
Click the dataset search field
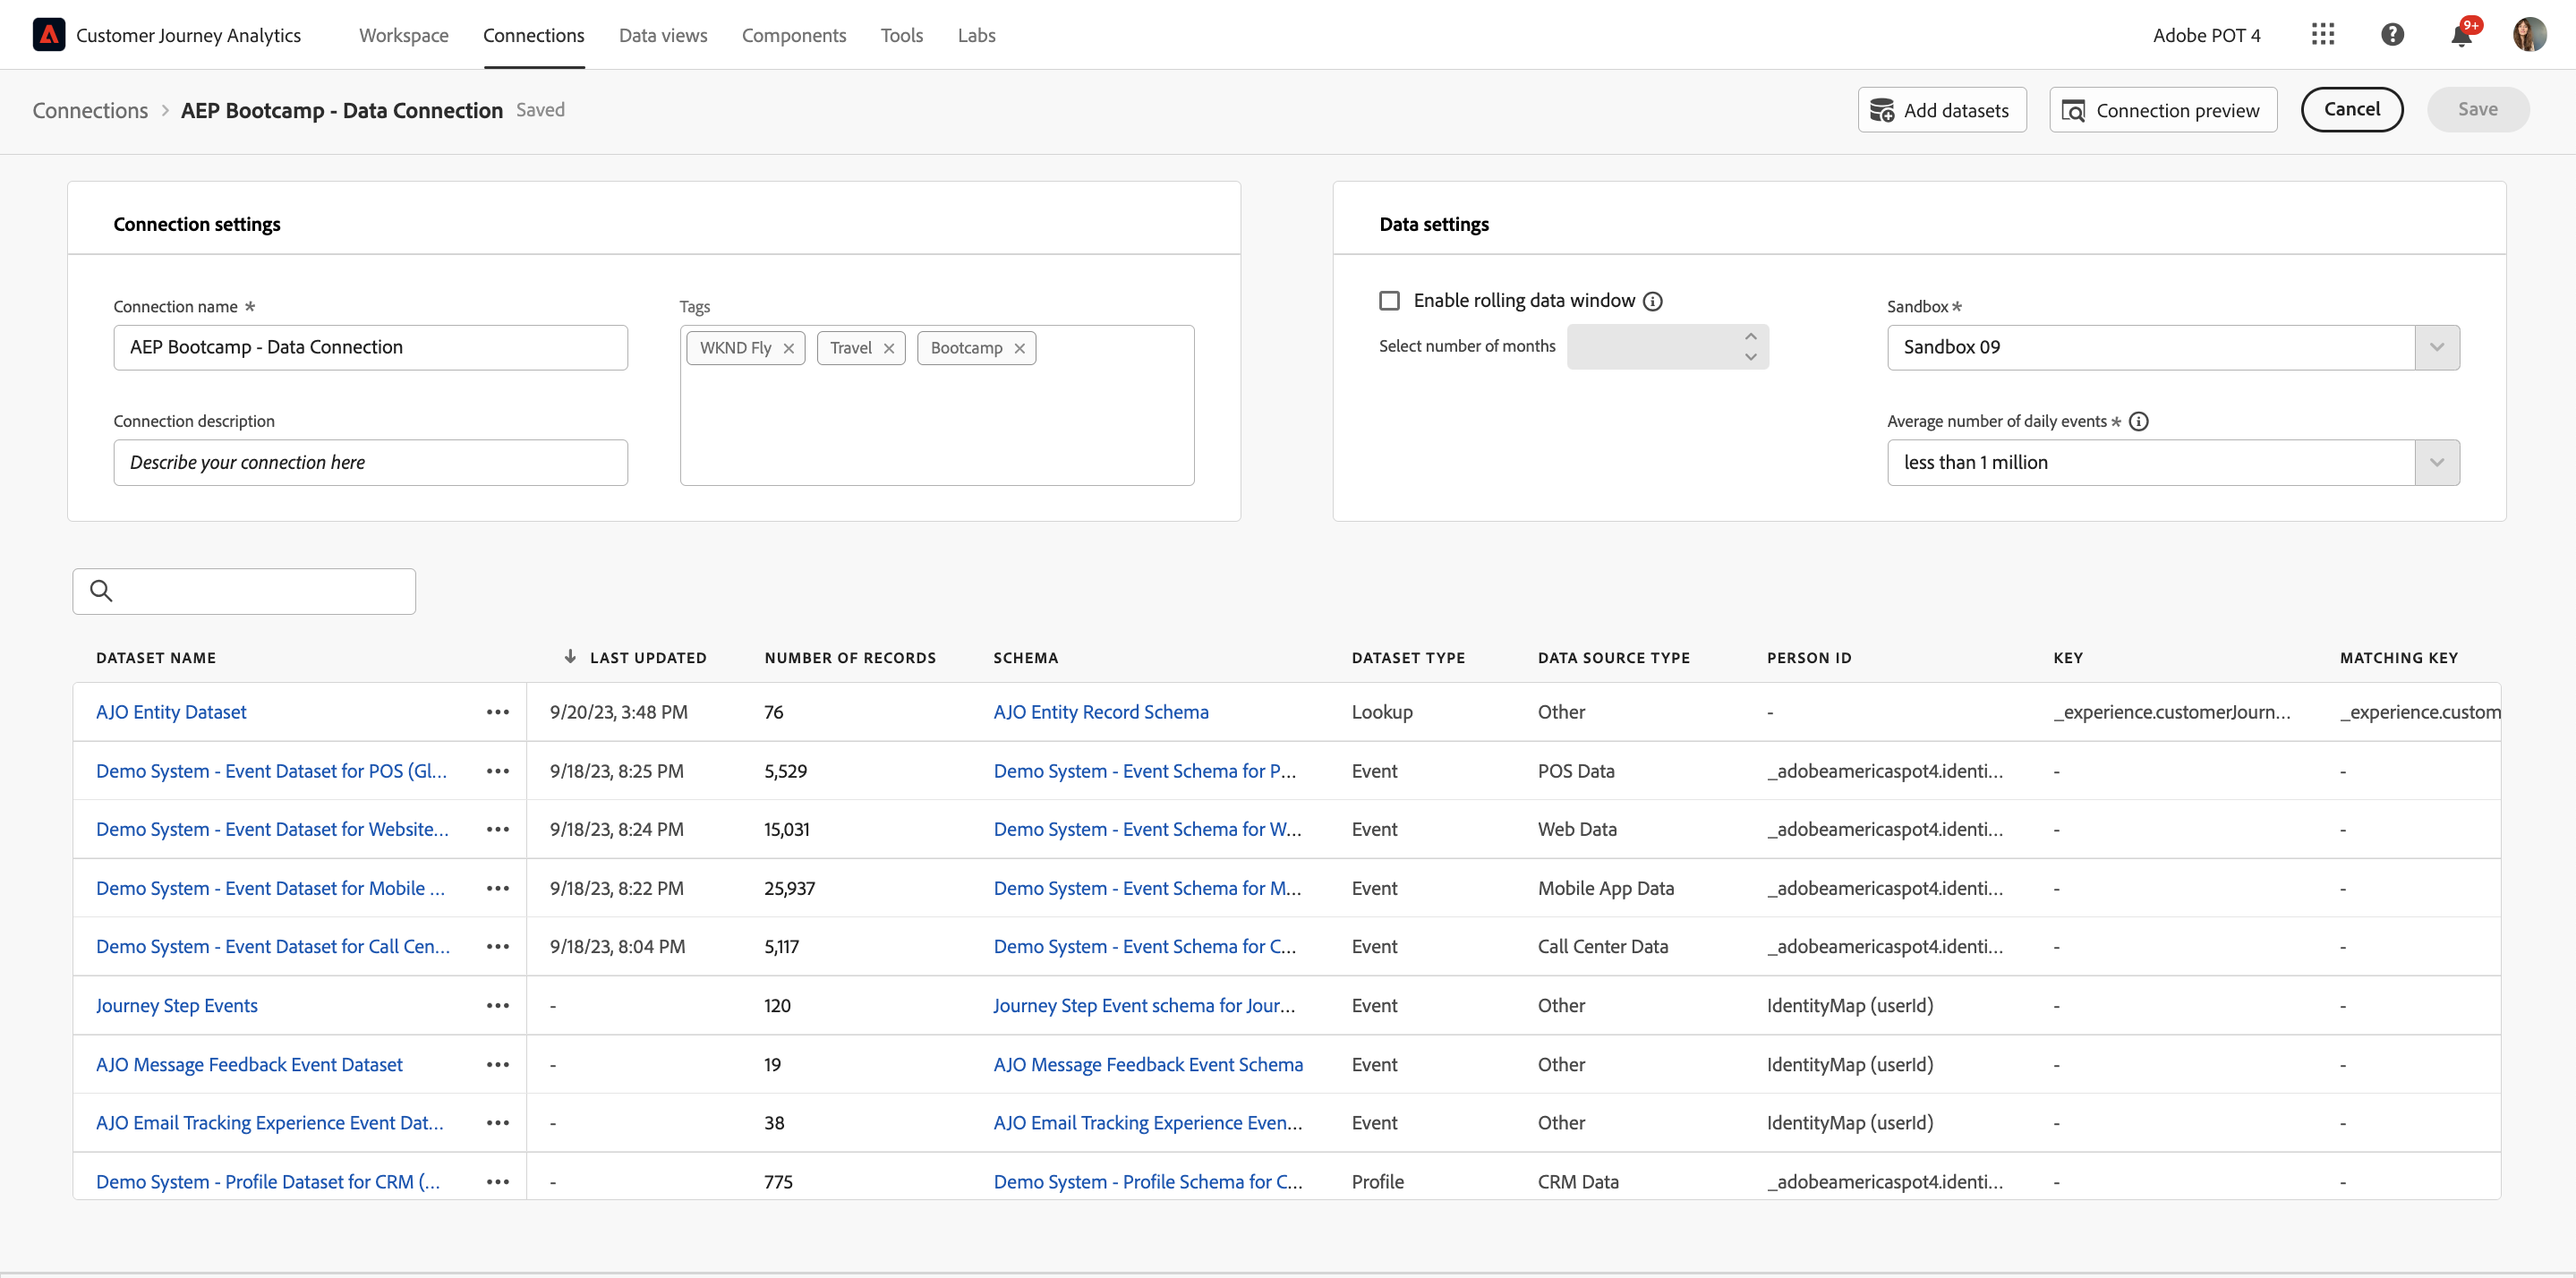tap(244, 591)
